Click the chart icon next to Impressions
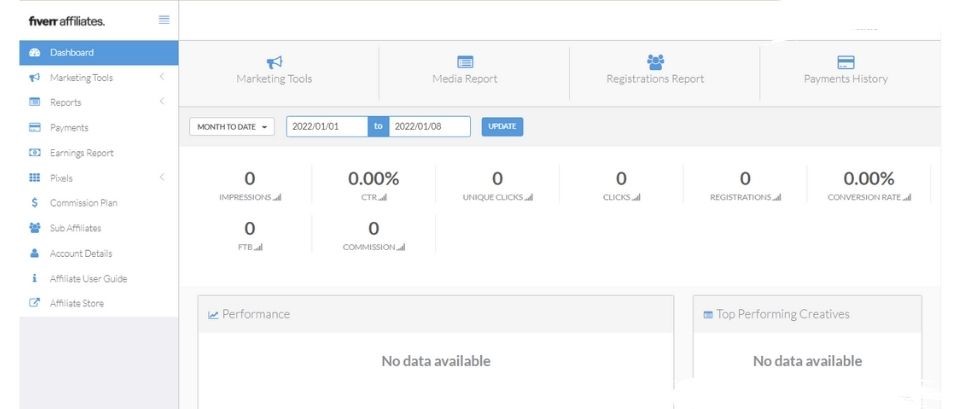Viewport: 959px width, 409px height. coord(277,198)
